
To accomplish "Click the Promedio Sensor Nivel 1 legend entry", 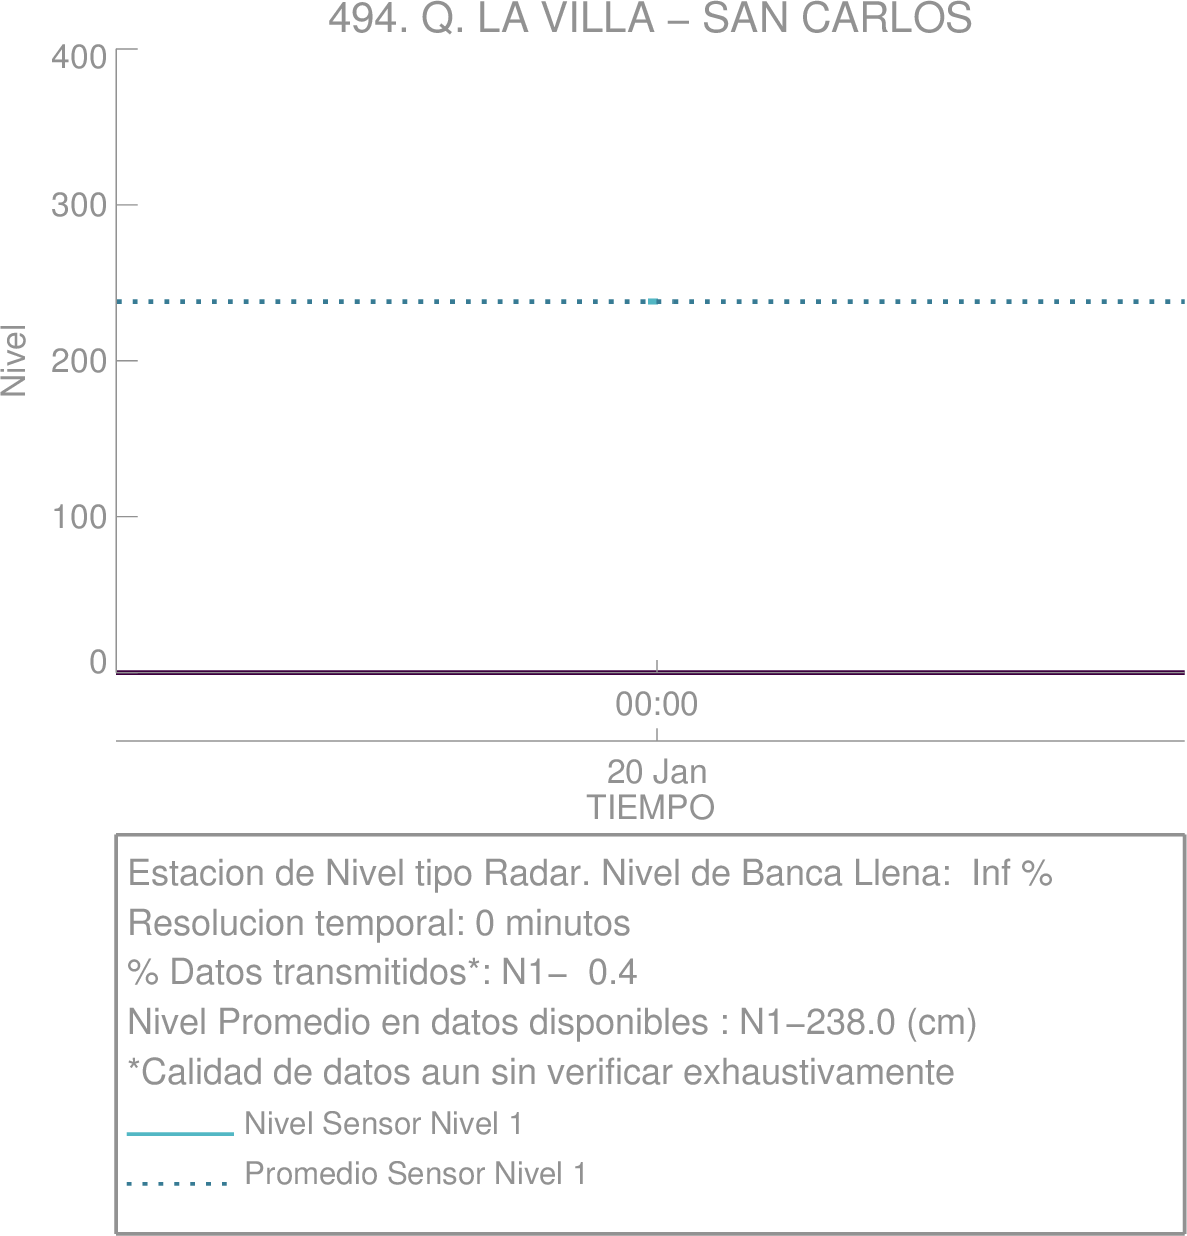I will click(x=416, y=1174).
